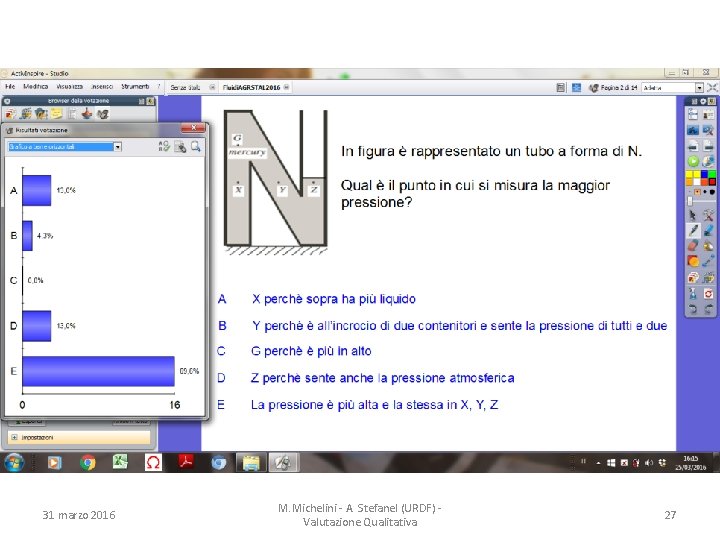
Task: Choose the blue color swatch
Action: 704,174
